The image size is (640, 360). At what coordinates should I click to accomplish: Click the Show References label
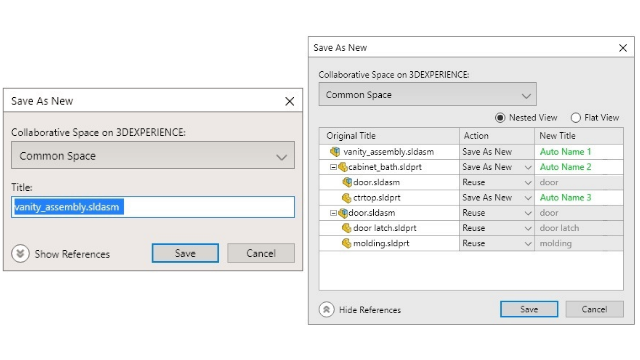pyautogui.click(x=72, y=254)
